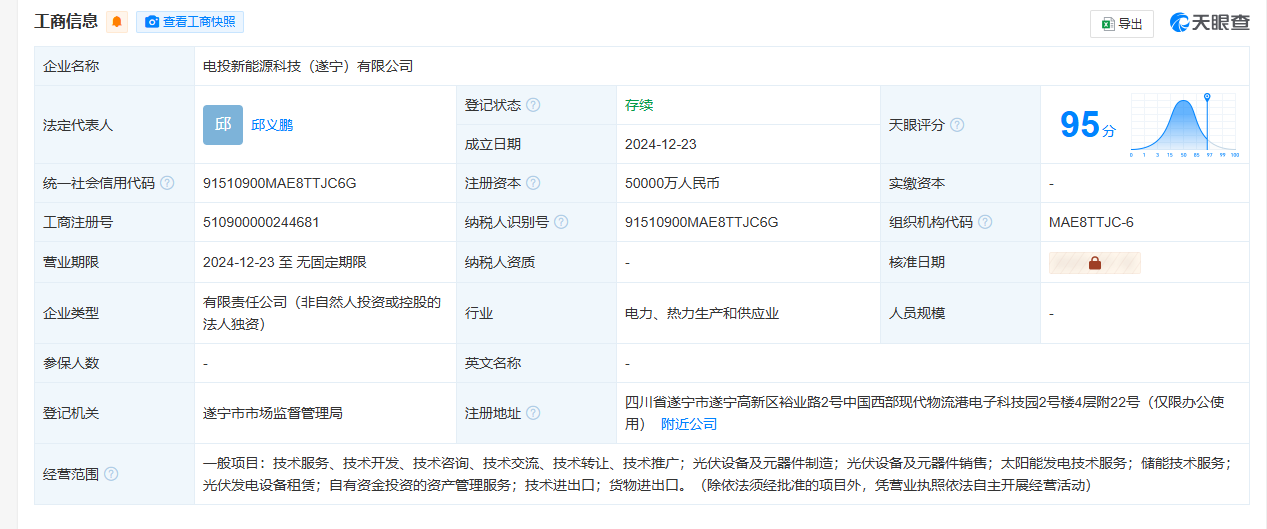This screenshot has width=1267, height=529.
Task: Open legal representative 邱义鹏 link
Action: tap(272, 125)
